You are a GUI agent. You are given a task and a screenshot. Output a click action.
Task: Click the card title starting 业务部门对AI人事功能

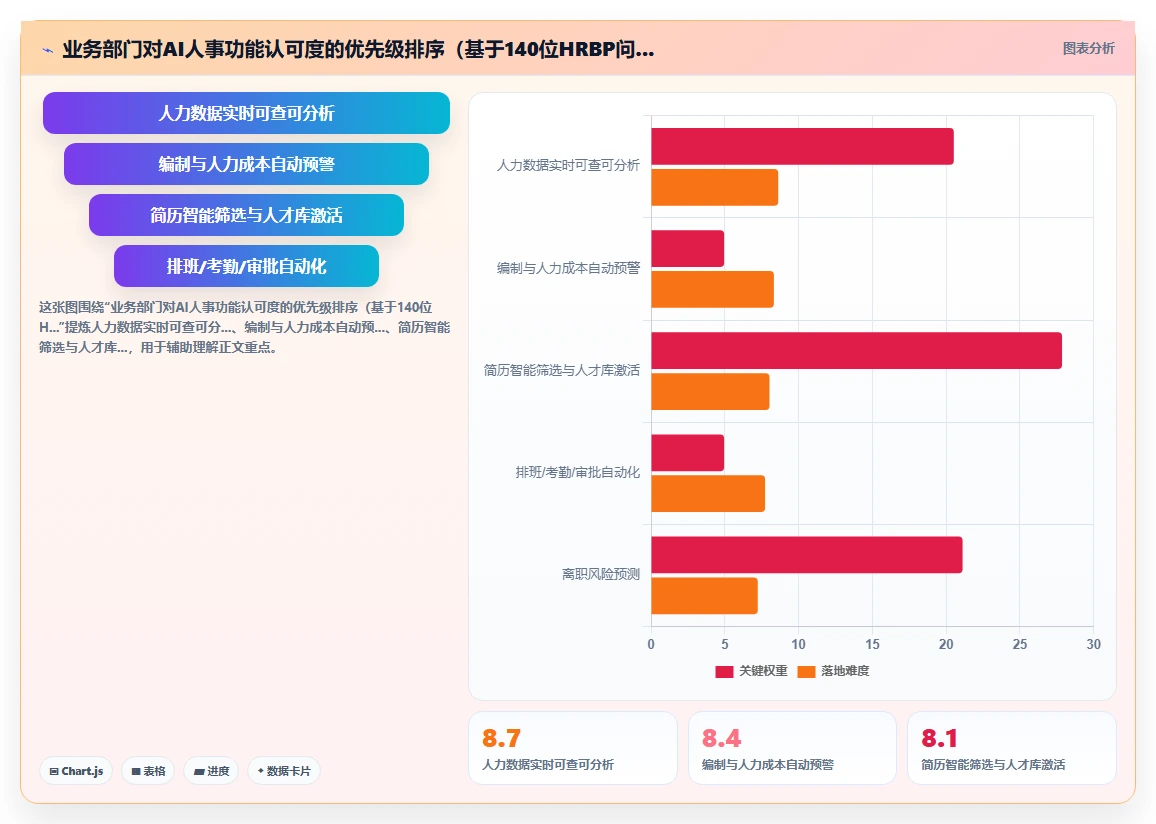coord(358,49)
